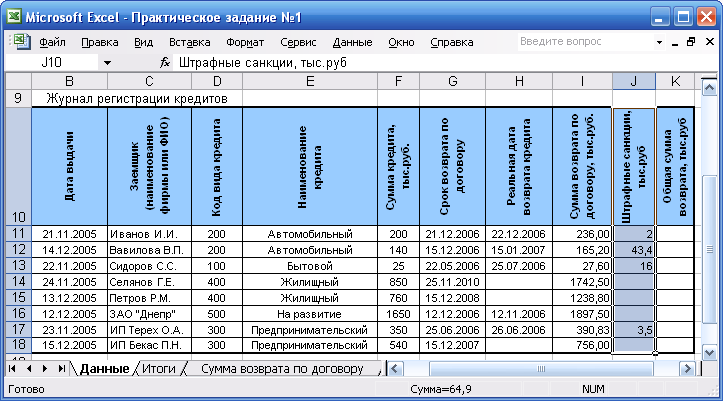Screen dimensions: 723x401
Task: Select the cell 'Петров Р.М.'
Action: point(149,298)
